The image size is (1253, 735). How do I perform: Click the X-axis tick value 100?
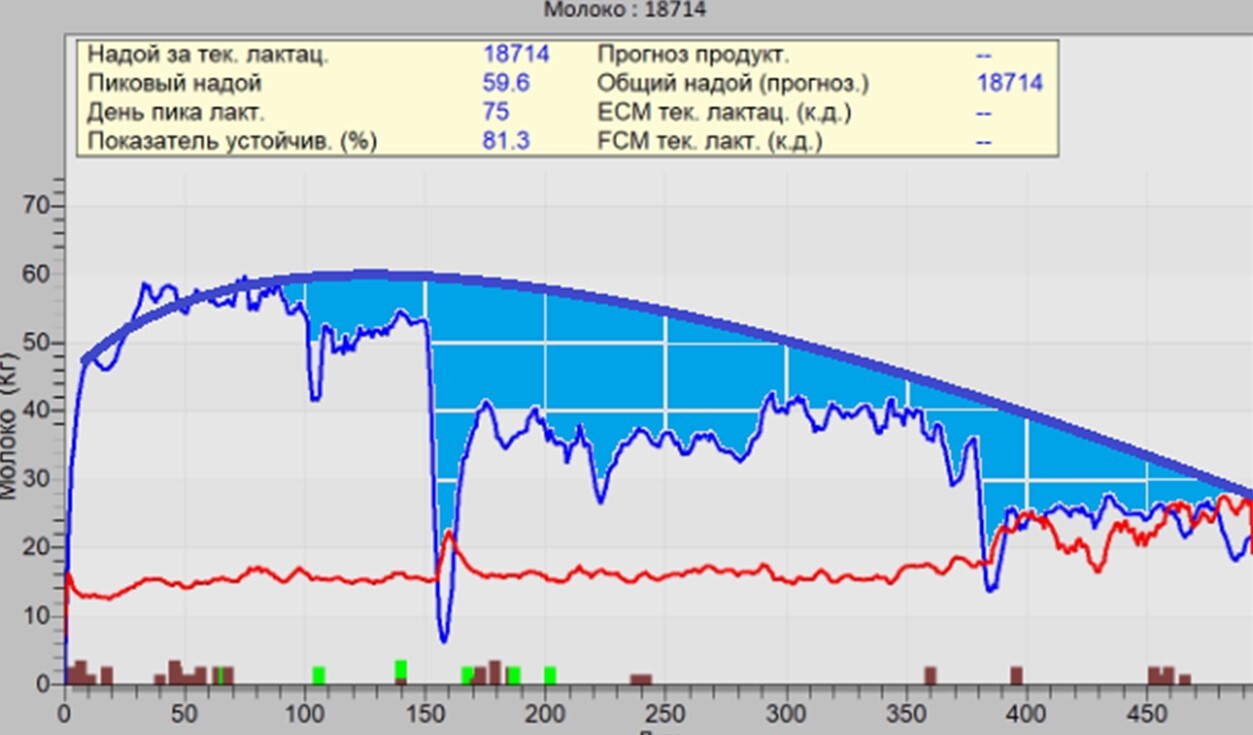pos(304,715)
